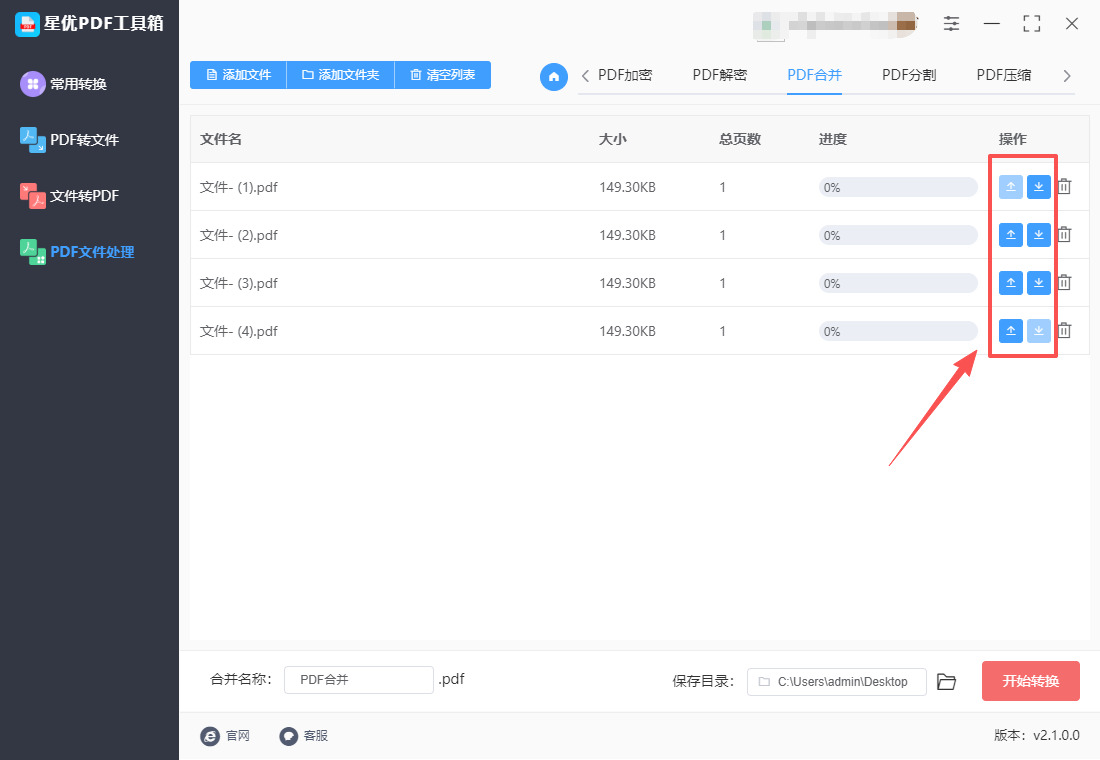The height and width of the screenshot is (760, 1100).
Task: Select the PDF合并 tab
Action: tap(814, 75)
